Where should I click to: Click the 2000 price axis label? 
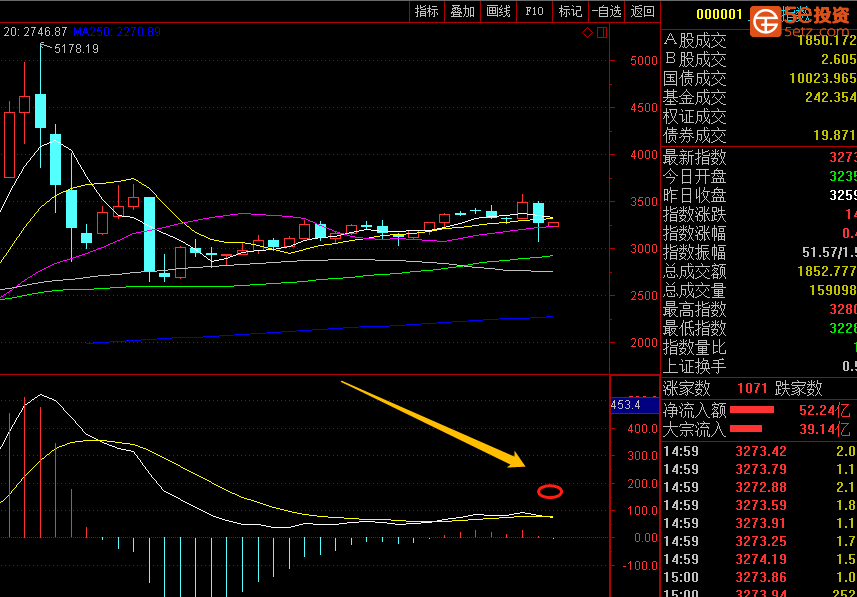[x=644, y=343]
